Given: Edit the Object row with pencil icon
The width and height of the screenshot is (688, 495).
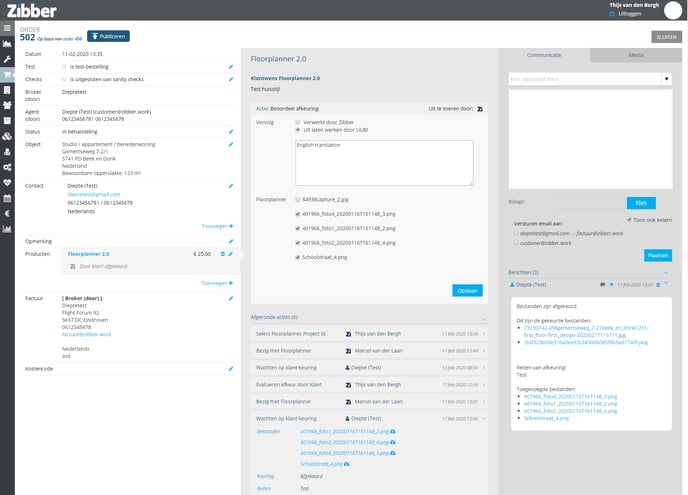Looking at the screenshot, I should click(x=231, y=146).
